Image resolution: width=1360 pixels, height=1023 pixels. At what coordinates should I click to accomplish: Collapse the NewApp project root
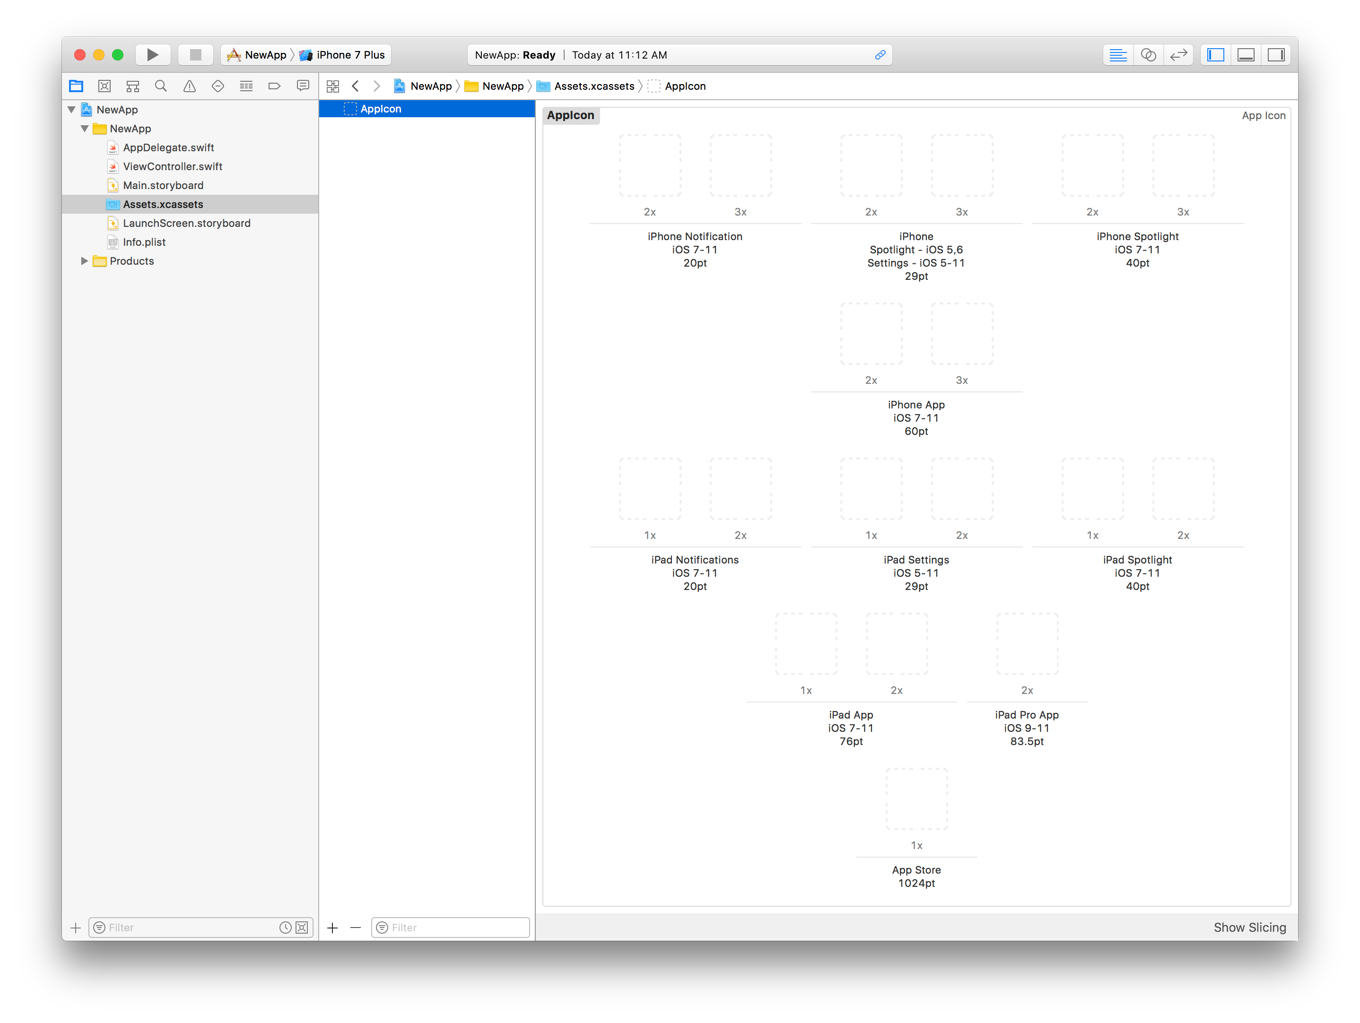pyautogui.click(x=72, y=110)
